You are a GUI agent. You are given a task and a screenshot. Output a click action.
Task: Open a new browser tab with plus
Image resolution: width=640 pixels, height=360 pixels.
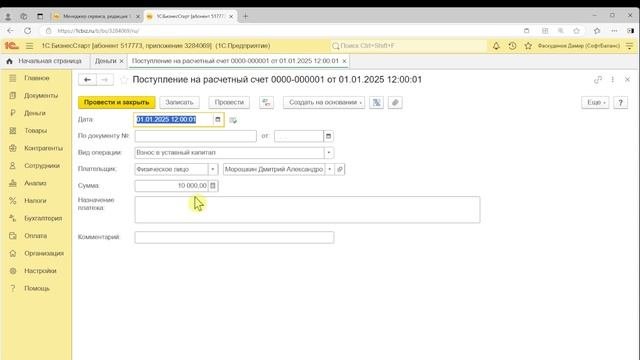pyautogui.click(x=245, y=16)
